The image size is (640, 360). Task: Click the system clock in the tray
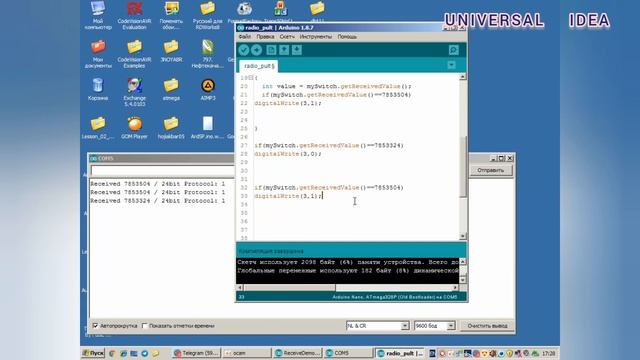(x=549, y=353)
